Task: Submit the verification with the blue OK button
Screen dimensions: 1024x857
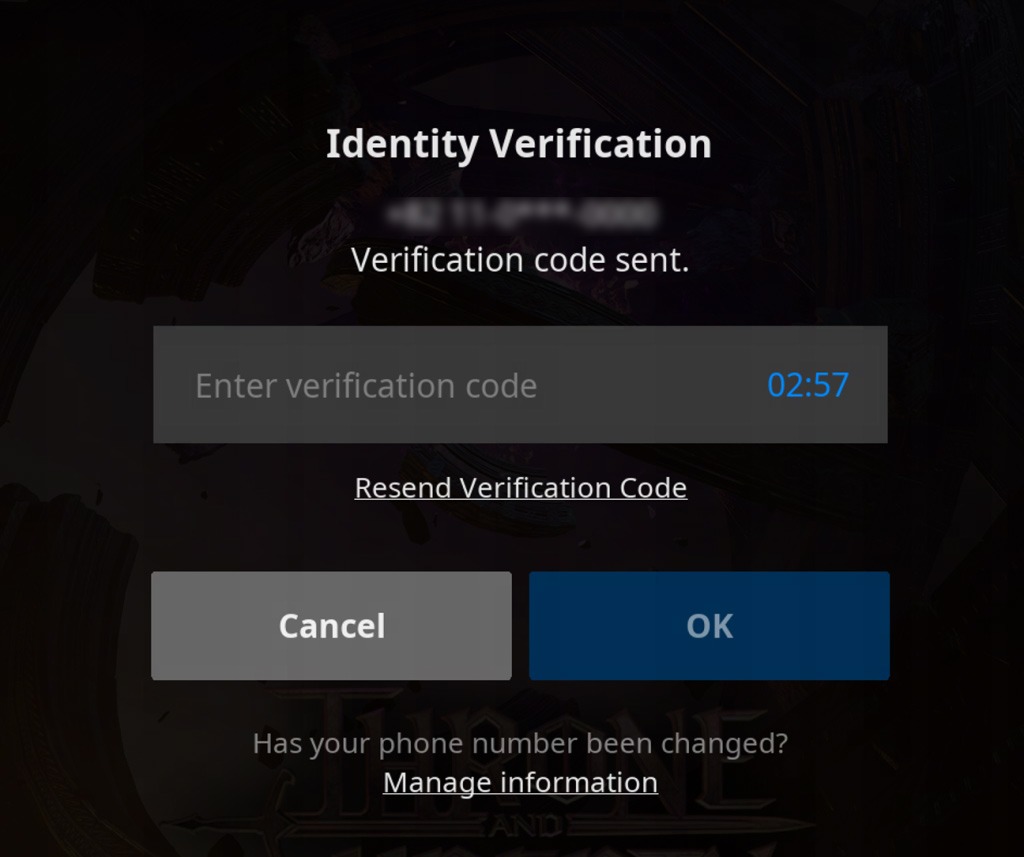Action: coord(709,626)
